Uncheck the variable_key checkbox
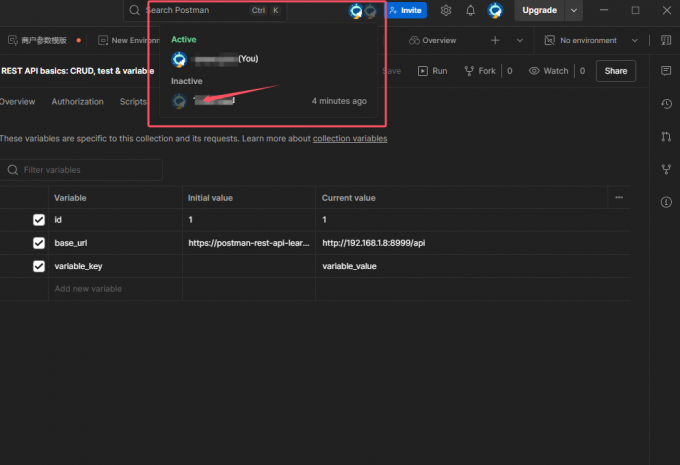The height and width of the screenshot is (465, 680). pos(39,266)
